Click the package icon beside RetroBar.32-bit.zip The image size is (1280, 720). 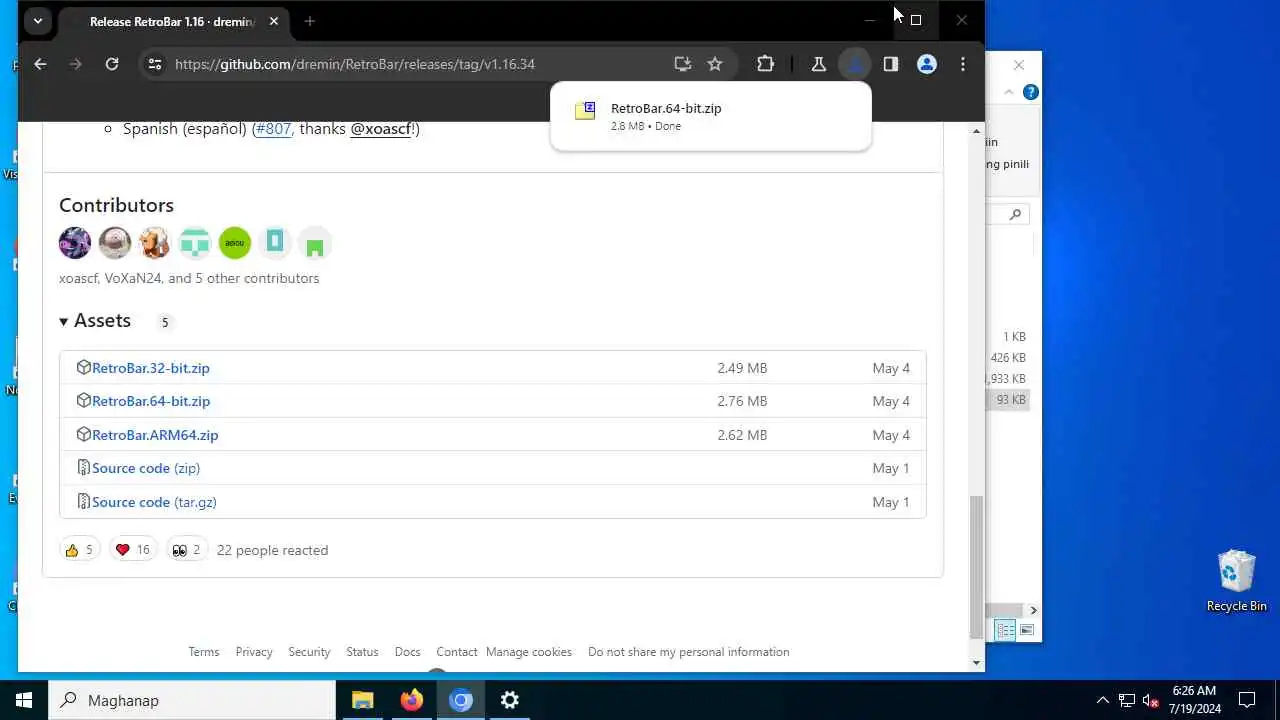point(84,368)
